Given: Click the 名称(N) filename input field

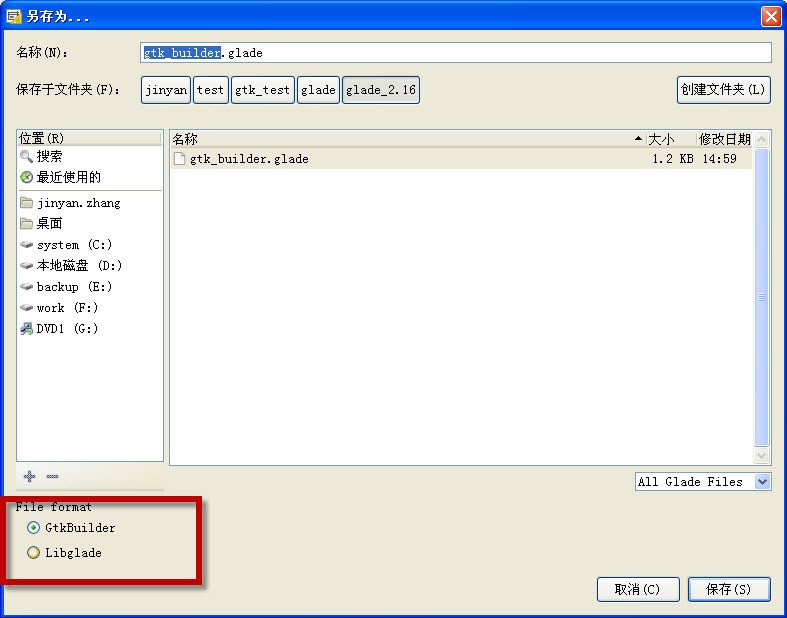Looking at the screenshot, I should 456,53.
